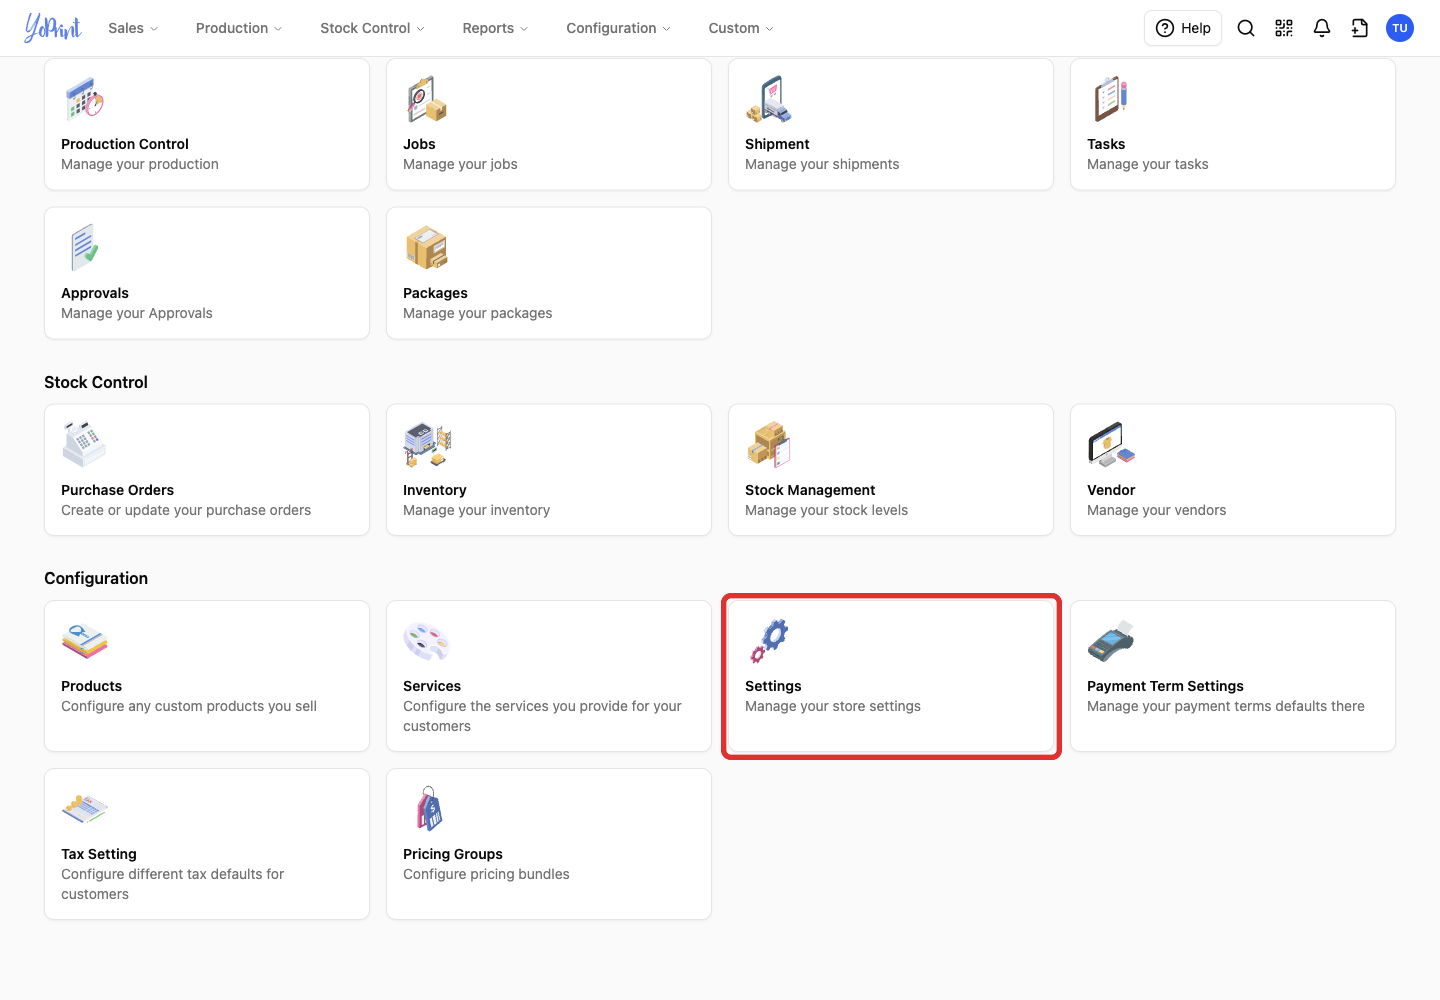The width and height of the screenshot is (1440, 1000).
Task: Click the Pricing Groups tag icon
Action: click(430, 809)
